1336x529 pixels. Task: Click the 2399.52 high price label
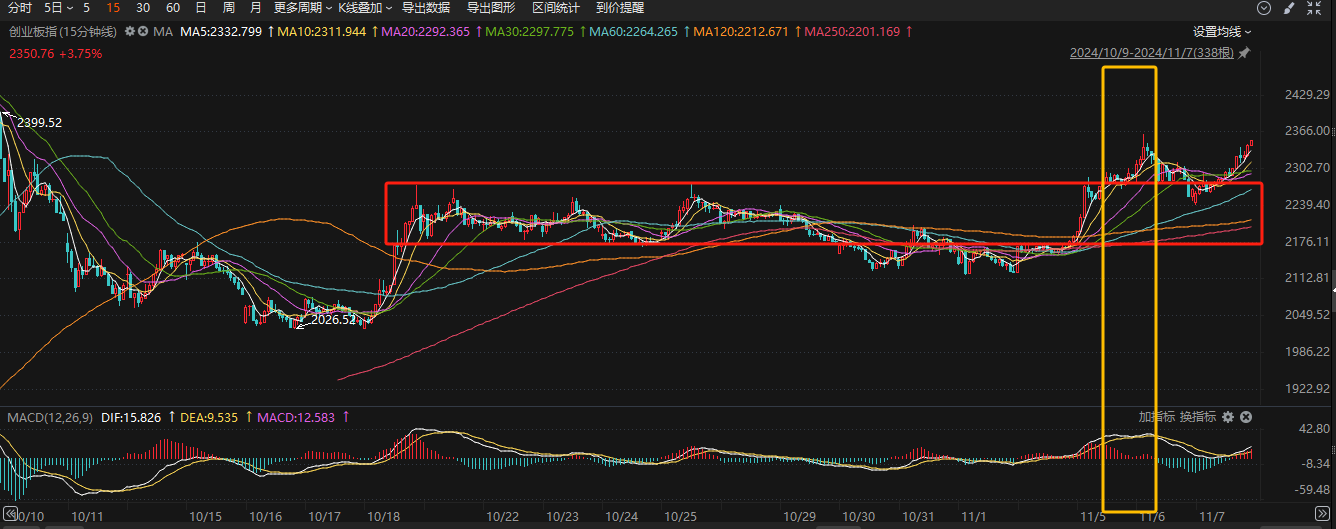[x=40, y=122]
